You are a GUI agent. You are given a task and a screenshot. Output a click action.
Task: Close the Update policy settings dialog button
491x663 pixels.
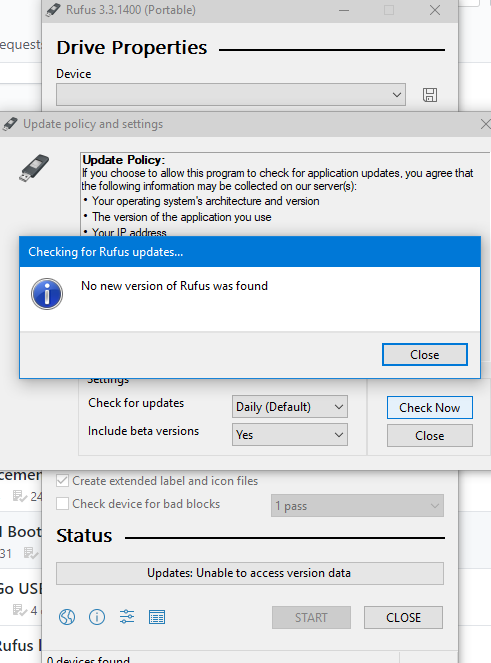coord(430,436)
